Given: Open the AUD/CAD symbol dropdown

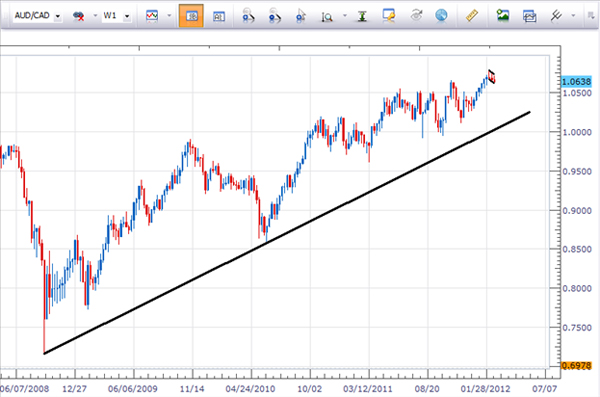Looking at the screenshot, I should pos(37,16).
